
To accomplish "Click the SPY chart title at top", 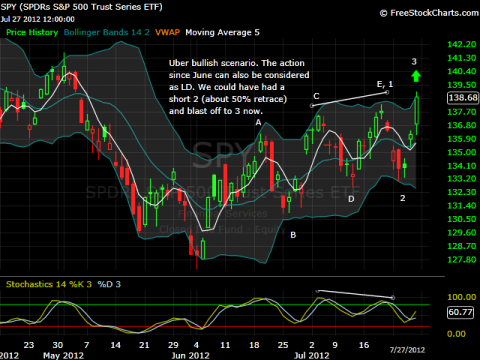I will tap(81, 7).
